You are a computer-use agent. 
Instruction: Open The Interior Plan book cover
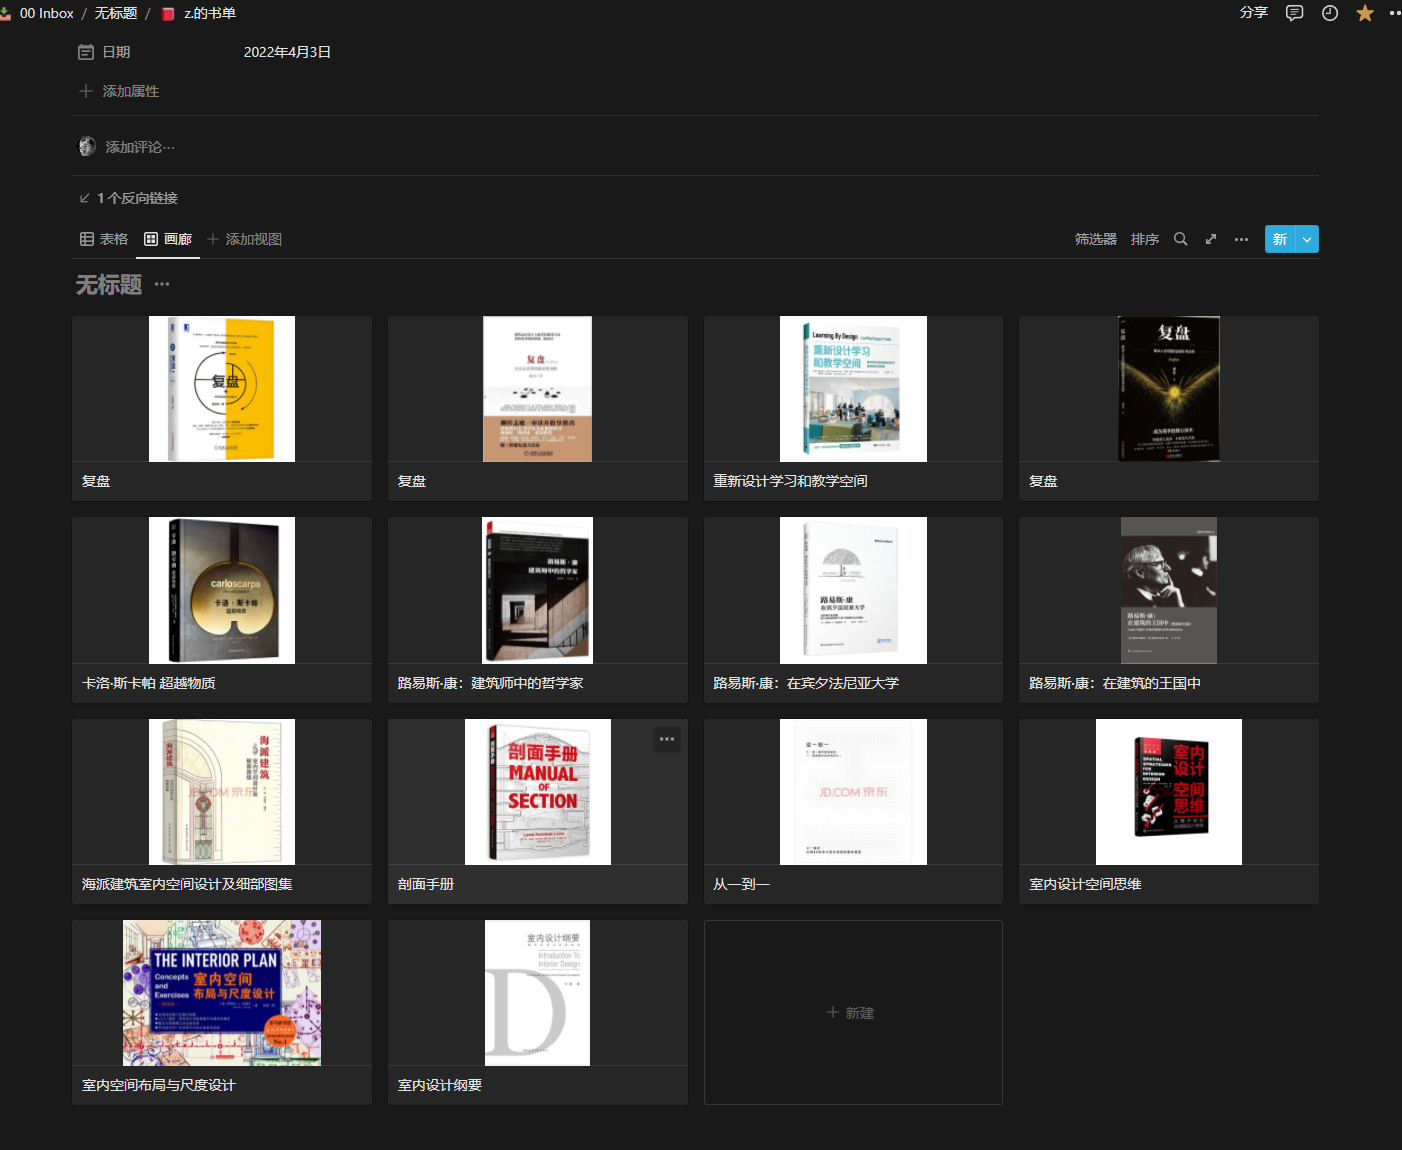(x=222, y=993)
